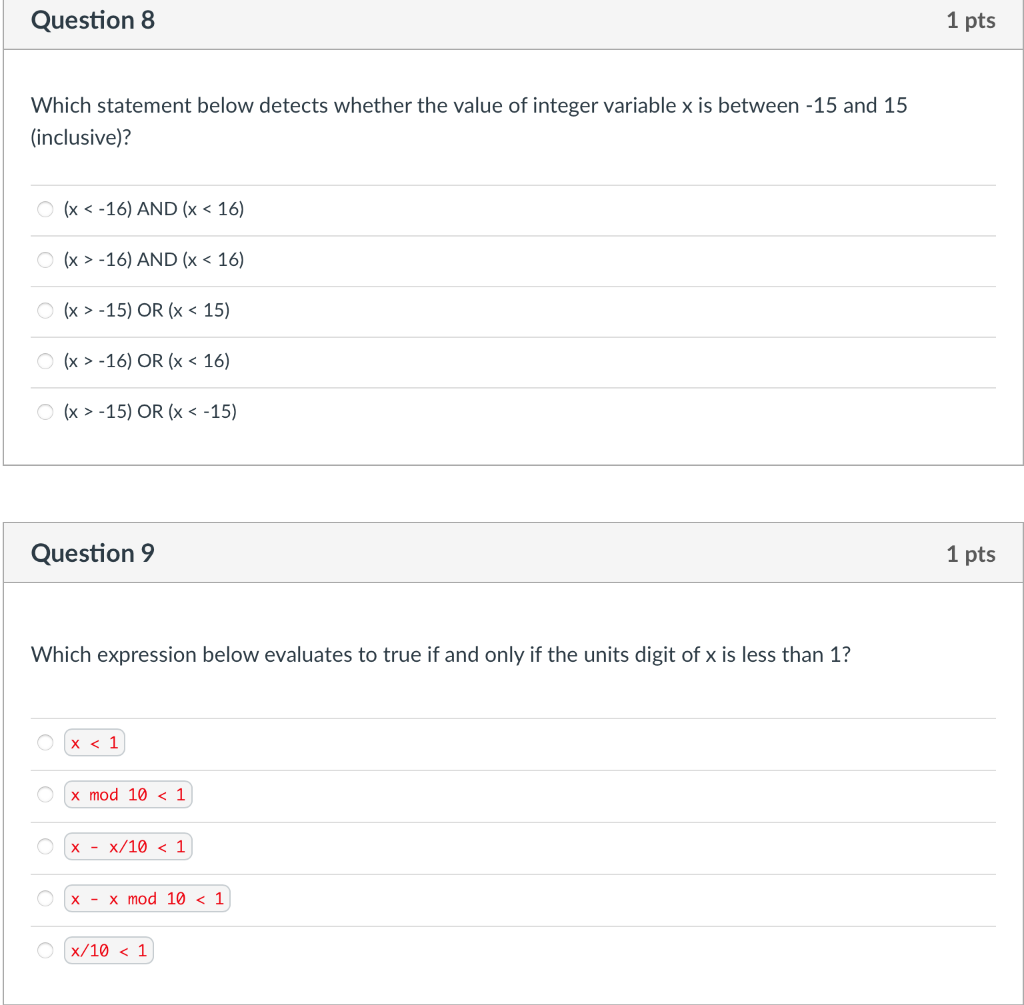
Task: Select the x/10 < 1 answer
Action: 45,950
